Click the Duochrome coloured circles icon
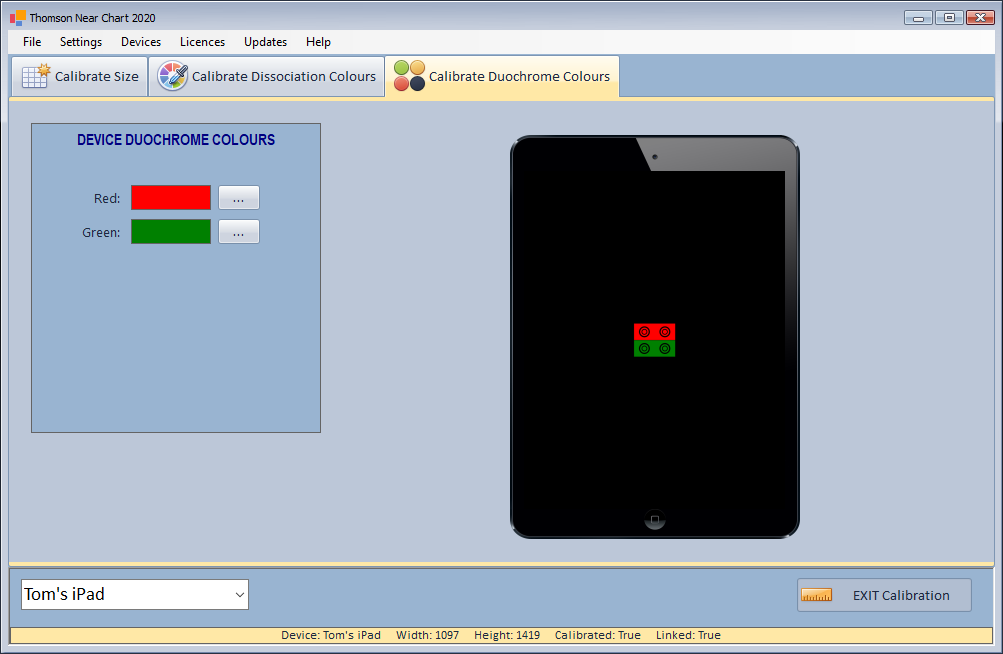The height and width of the screenshot is (654, 1003). point(409,76)
